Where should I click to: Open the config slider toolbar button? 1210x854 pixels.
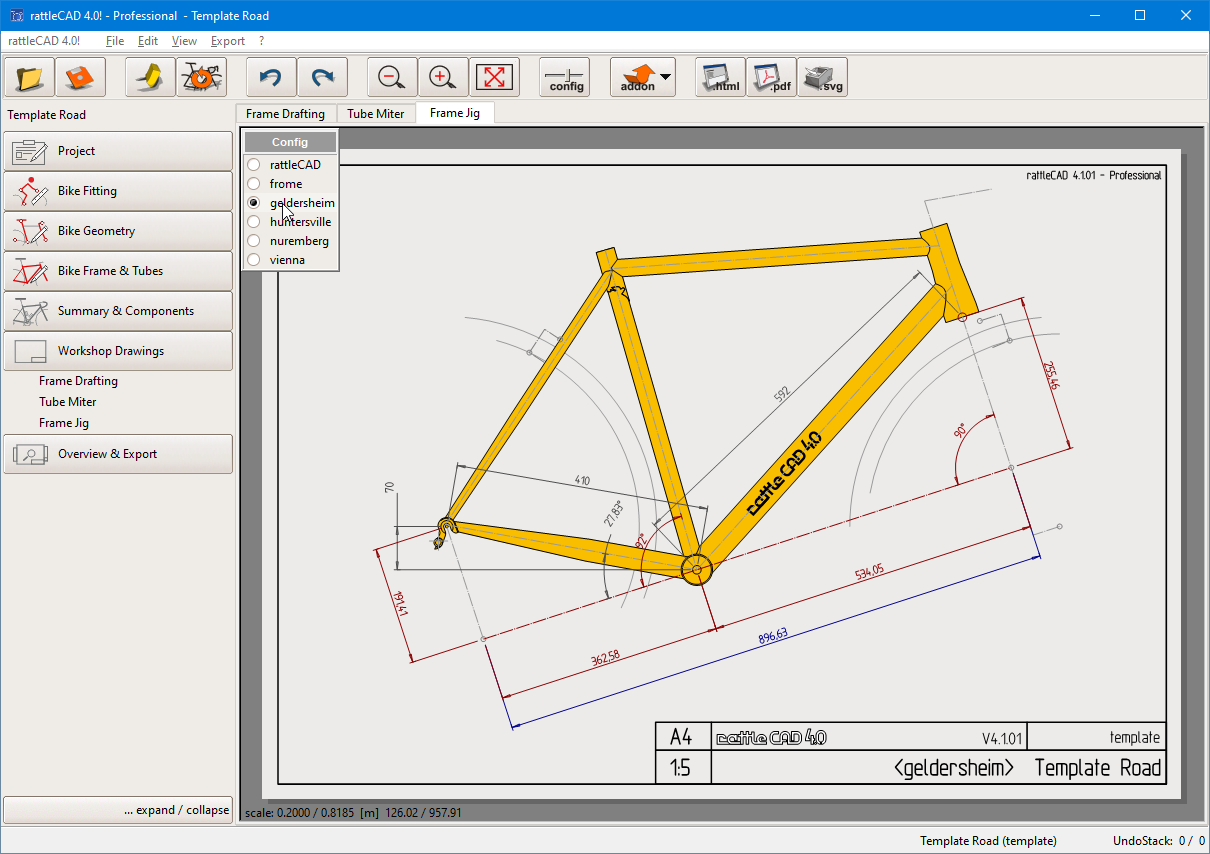pos(566,77)
